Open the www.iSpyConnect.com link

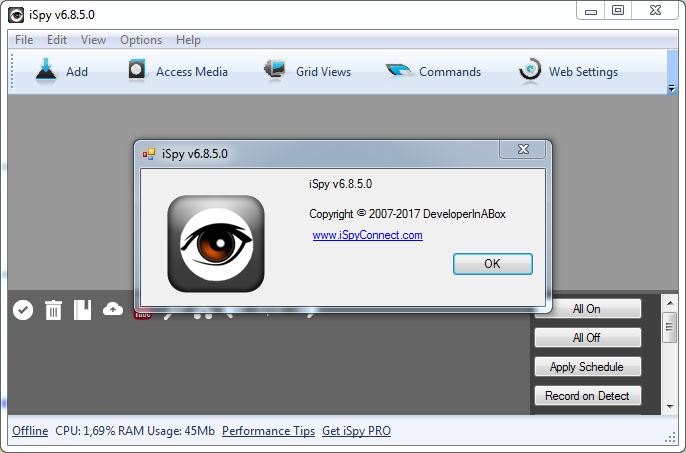coord(368,235)
